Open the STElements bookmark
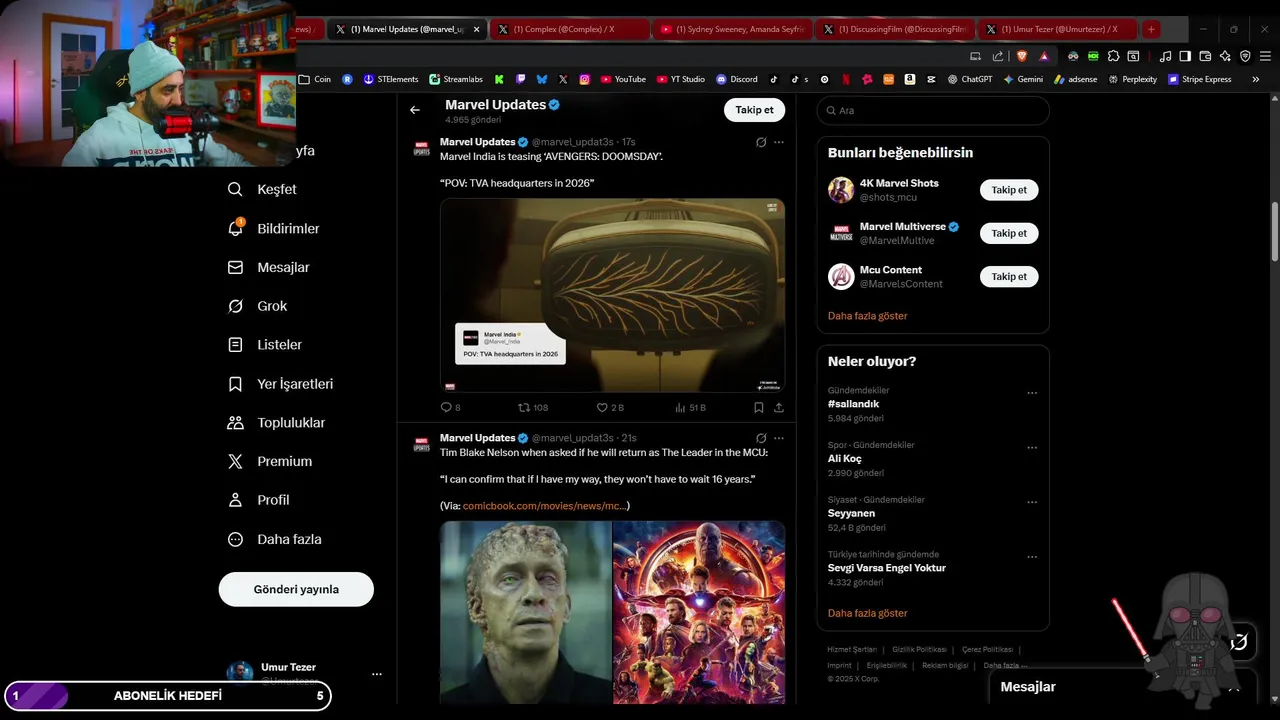Image resolution: width=1280 pixels, height=720 pixels. coord(391,79)
